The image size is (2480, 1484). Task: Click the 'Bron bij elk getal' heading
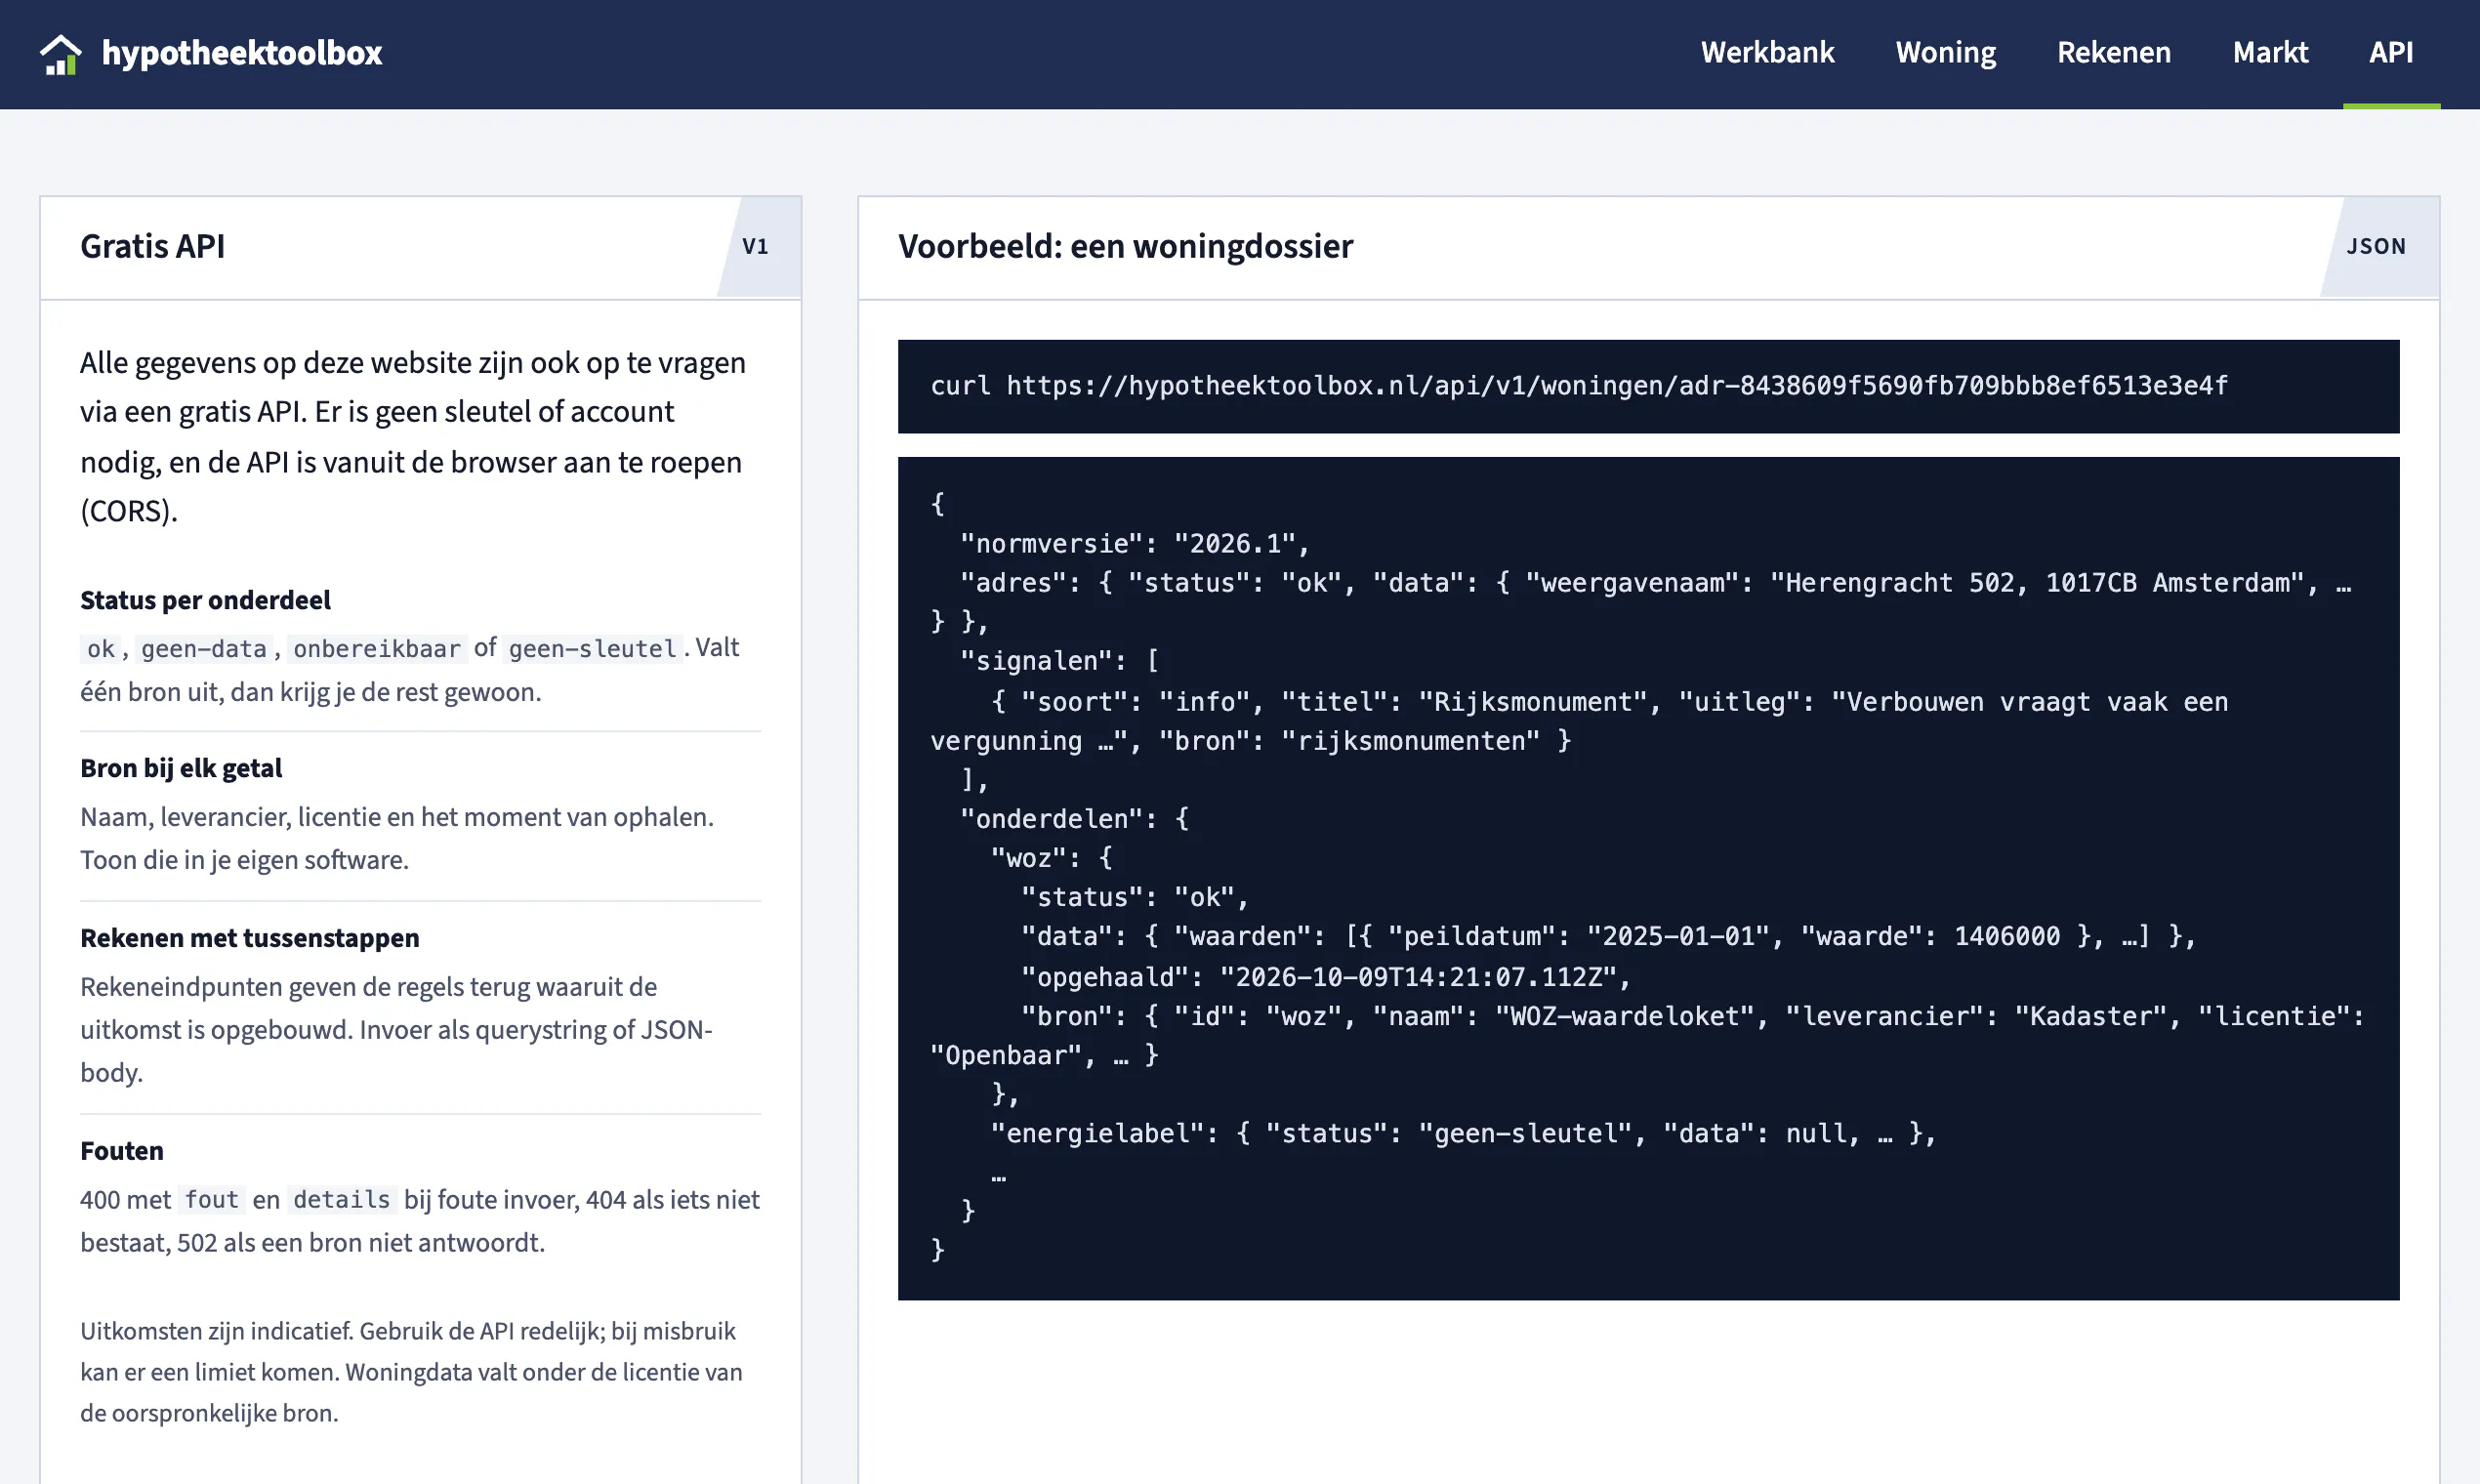click(181, 768)
